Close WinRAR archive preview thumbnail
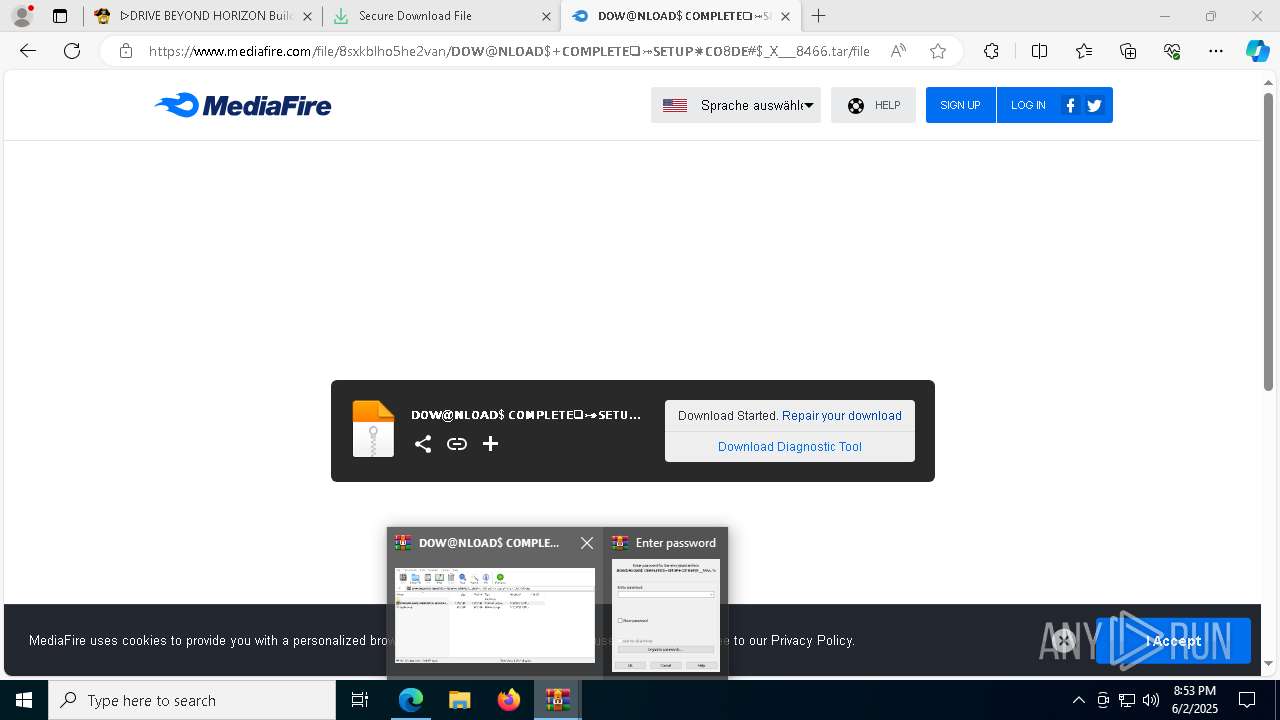The image size is (1280, 720). click(587, 543)
